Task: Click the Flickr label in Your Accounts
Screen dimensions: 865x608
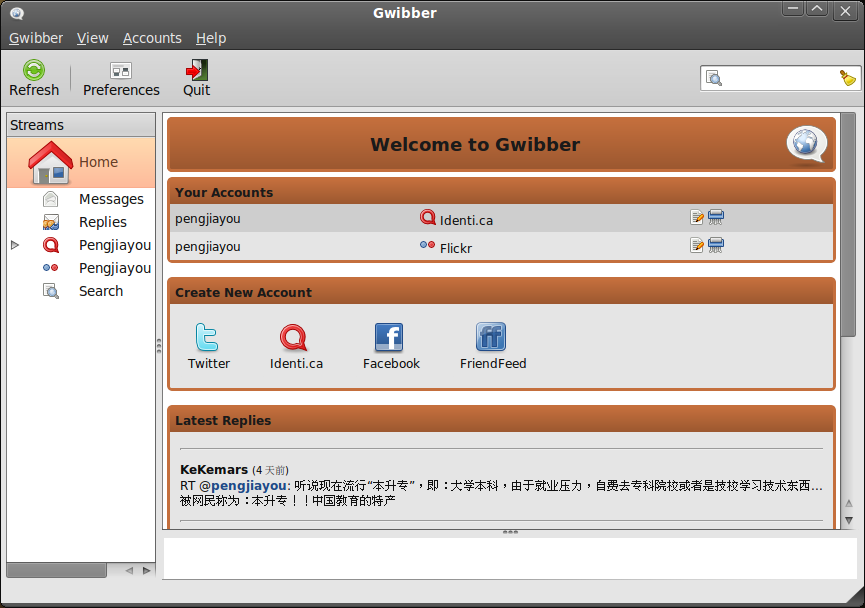Action: tap(456, 248)
